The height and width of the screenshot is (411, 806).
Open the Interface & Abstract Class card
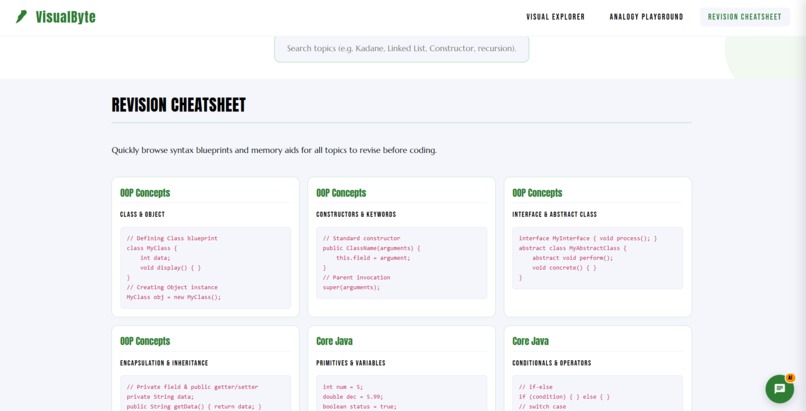tap(598, 247)
